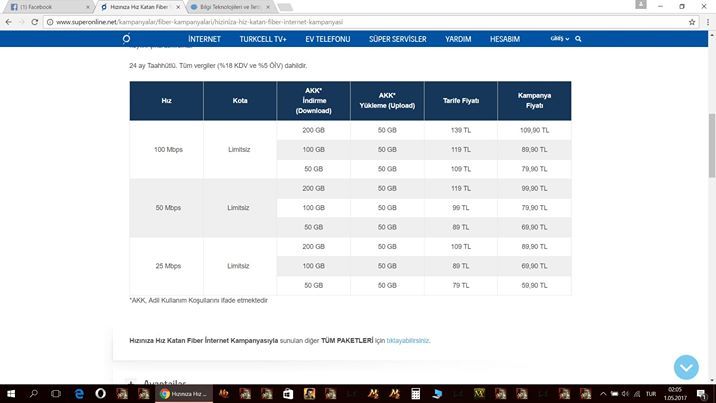Open the site search magnifier icon
Screen dimensions: 716x403
[x=578, y=39]
